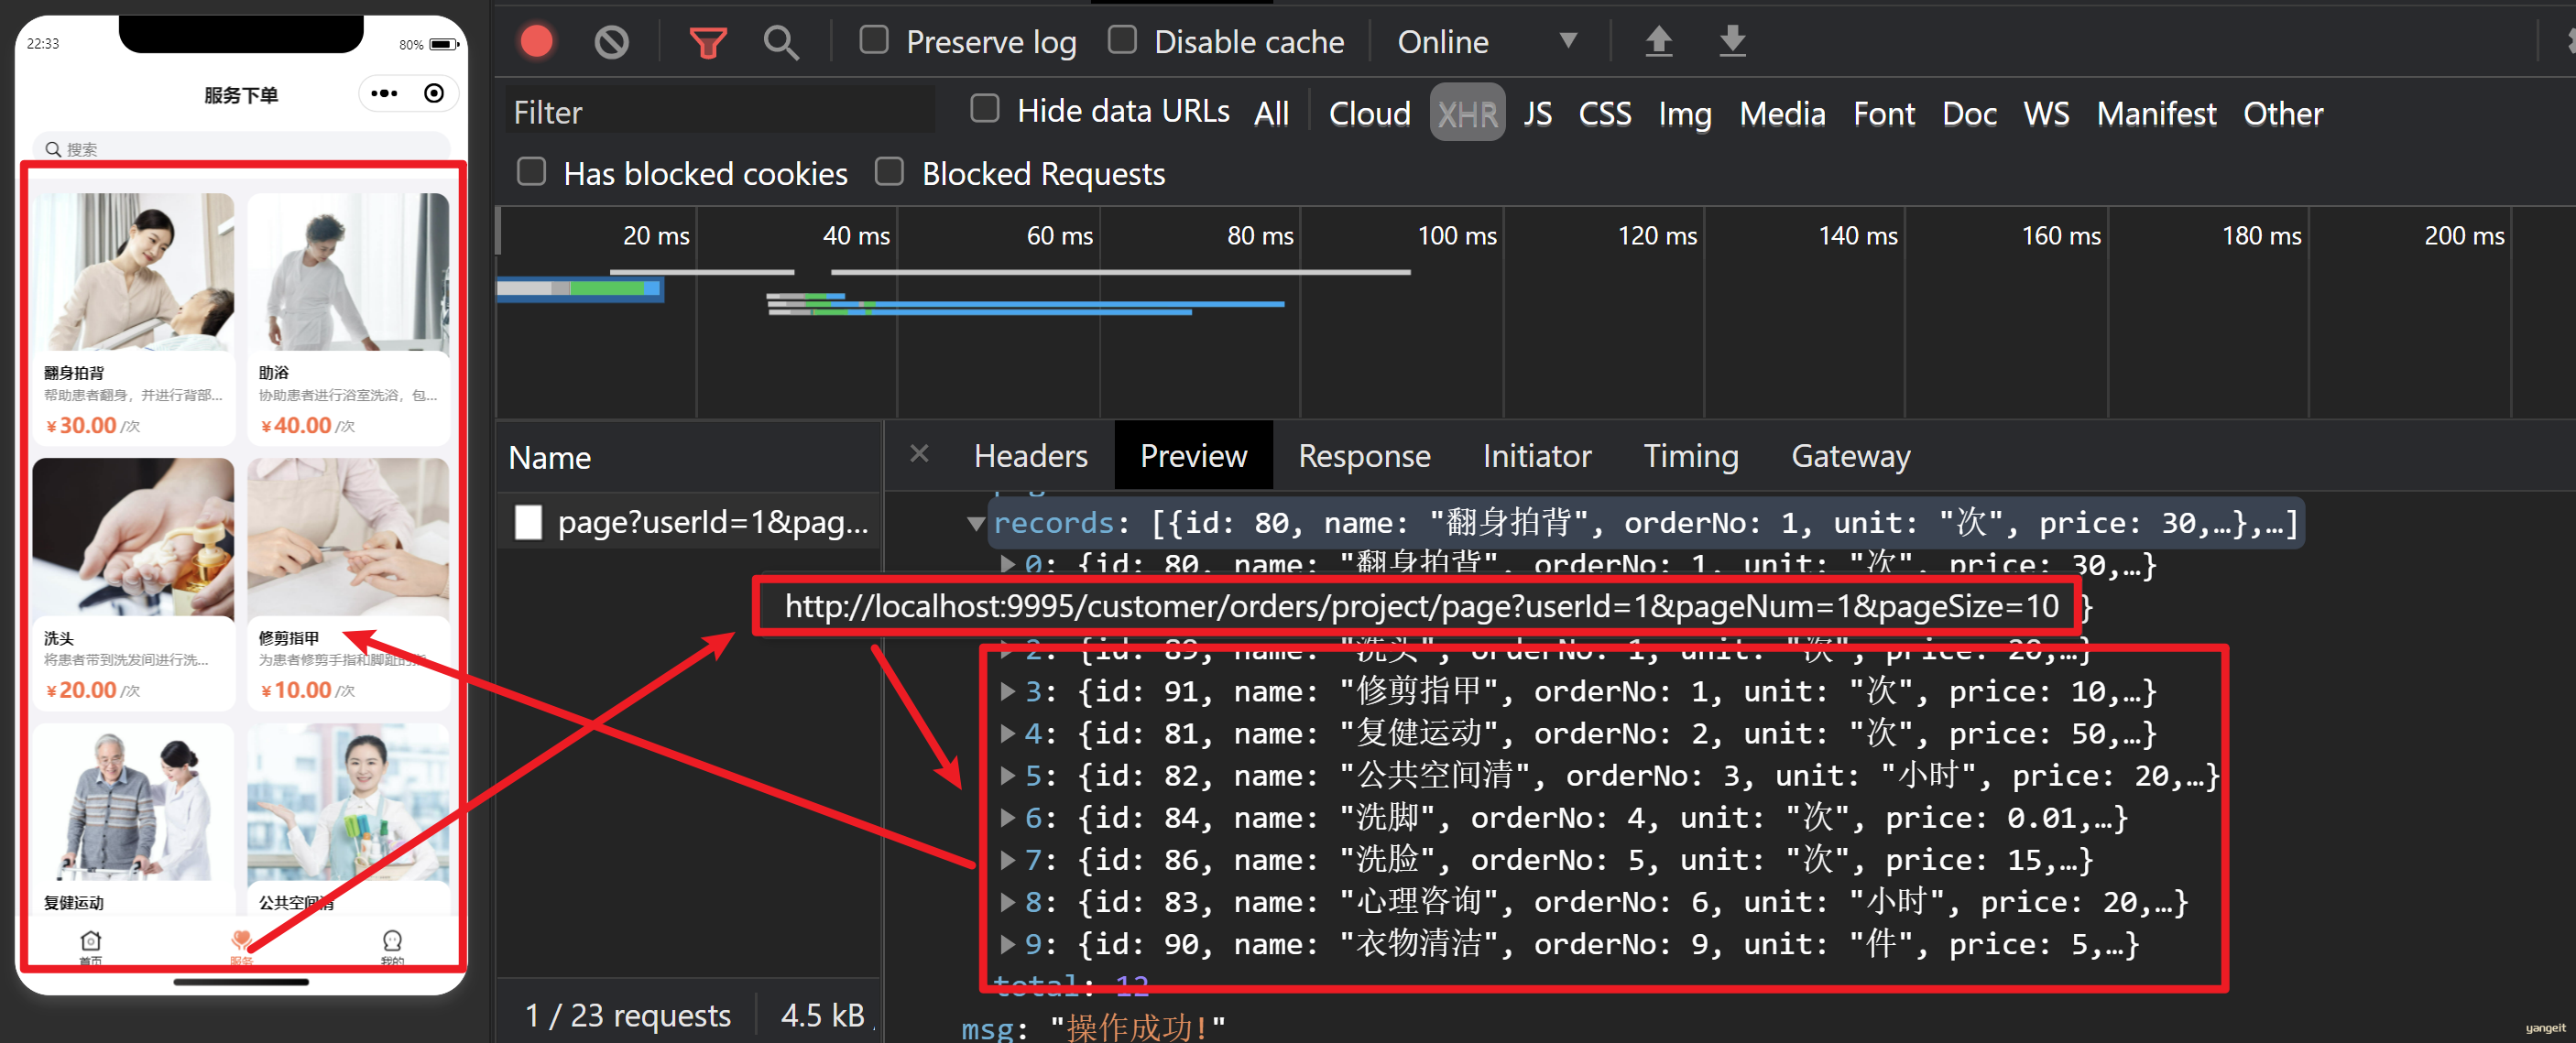The image size is (2576, 1043).
Task: Filter requests by Media
Action: pyautogui.click(x=1782, y=113)
